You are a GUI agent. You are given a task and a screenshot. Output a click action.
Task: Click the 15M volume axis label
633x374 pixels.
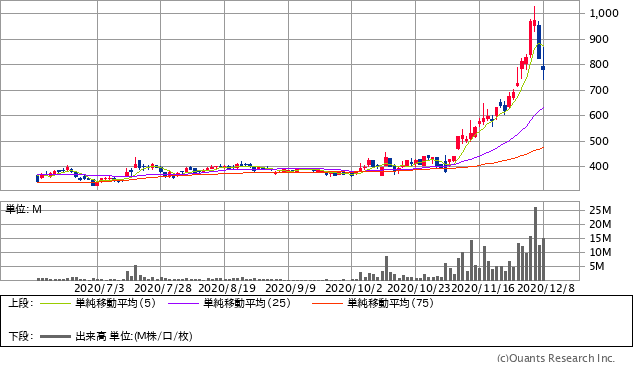point(600,238)
